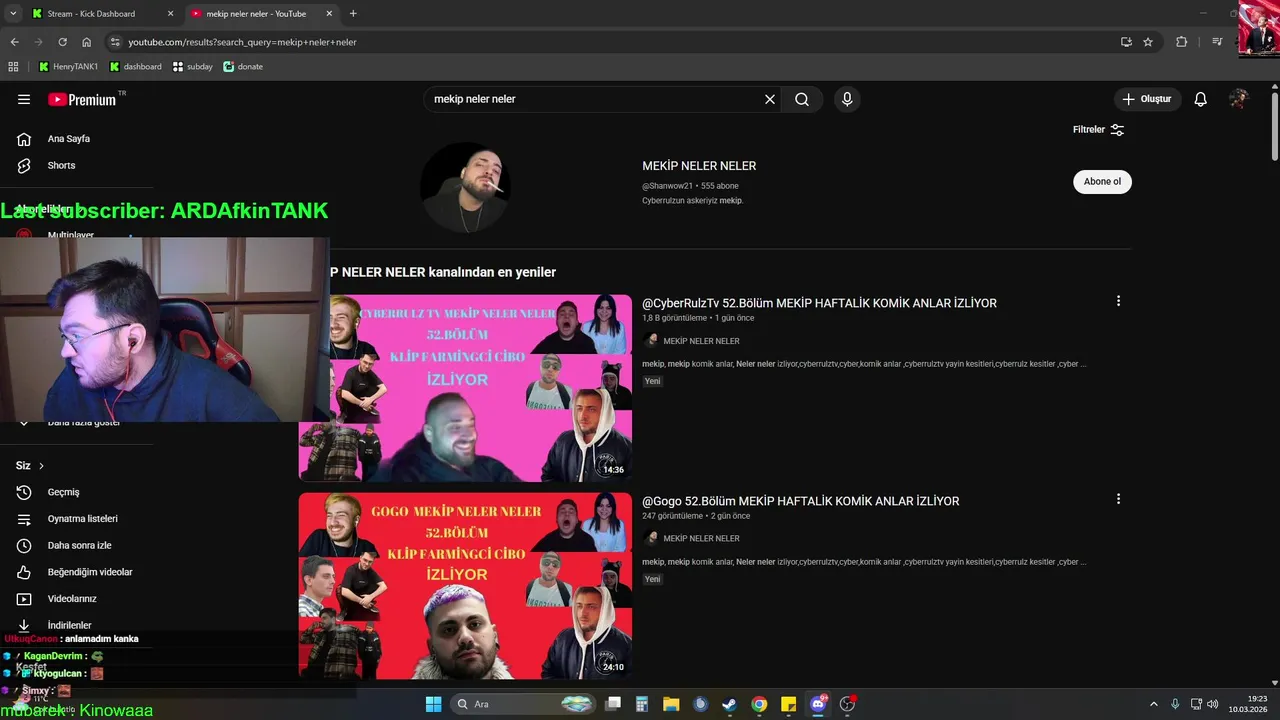Open Chrome from taskbar
1280x720 pixels.
(759, 704)
